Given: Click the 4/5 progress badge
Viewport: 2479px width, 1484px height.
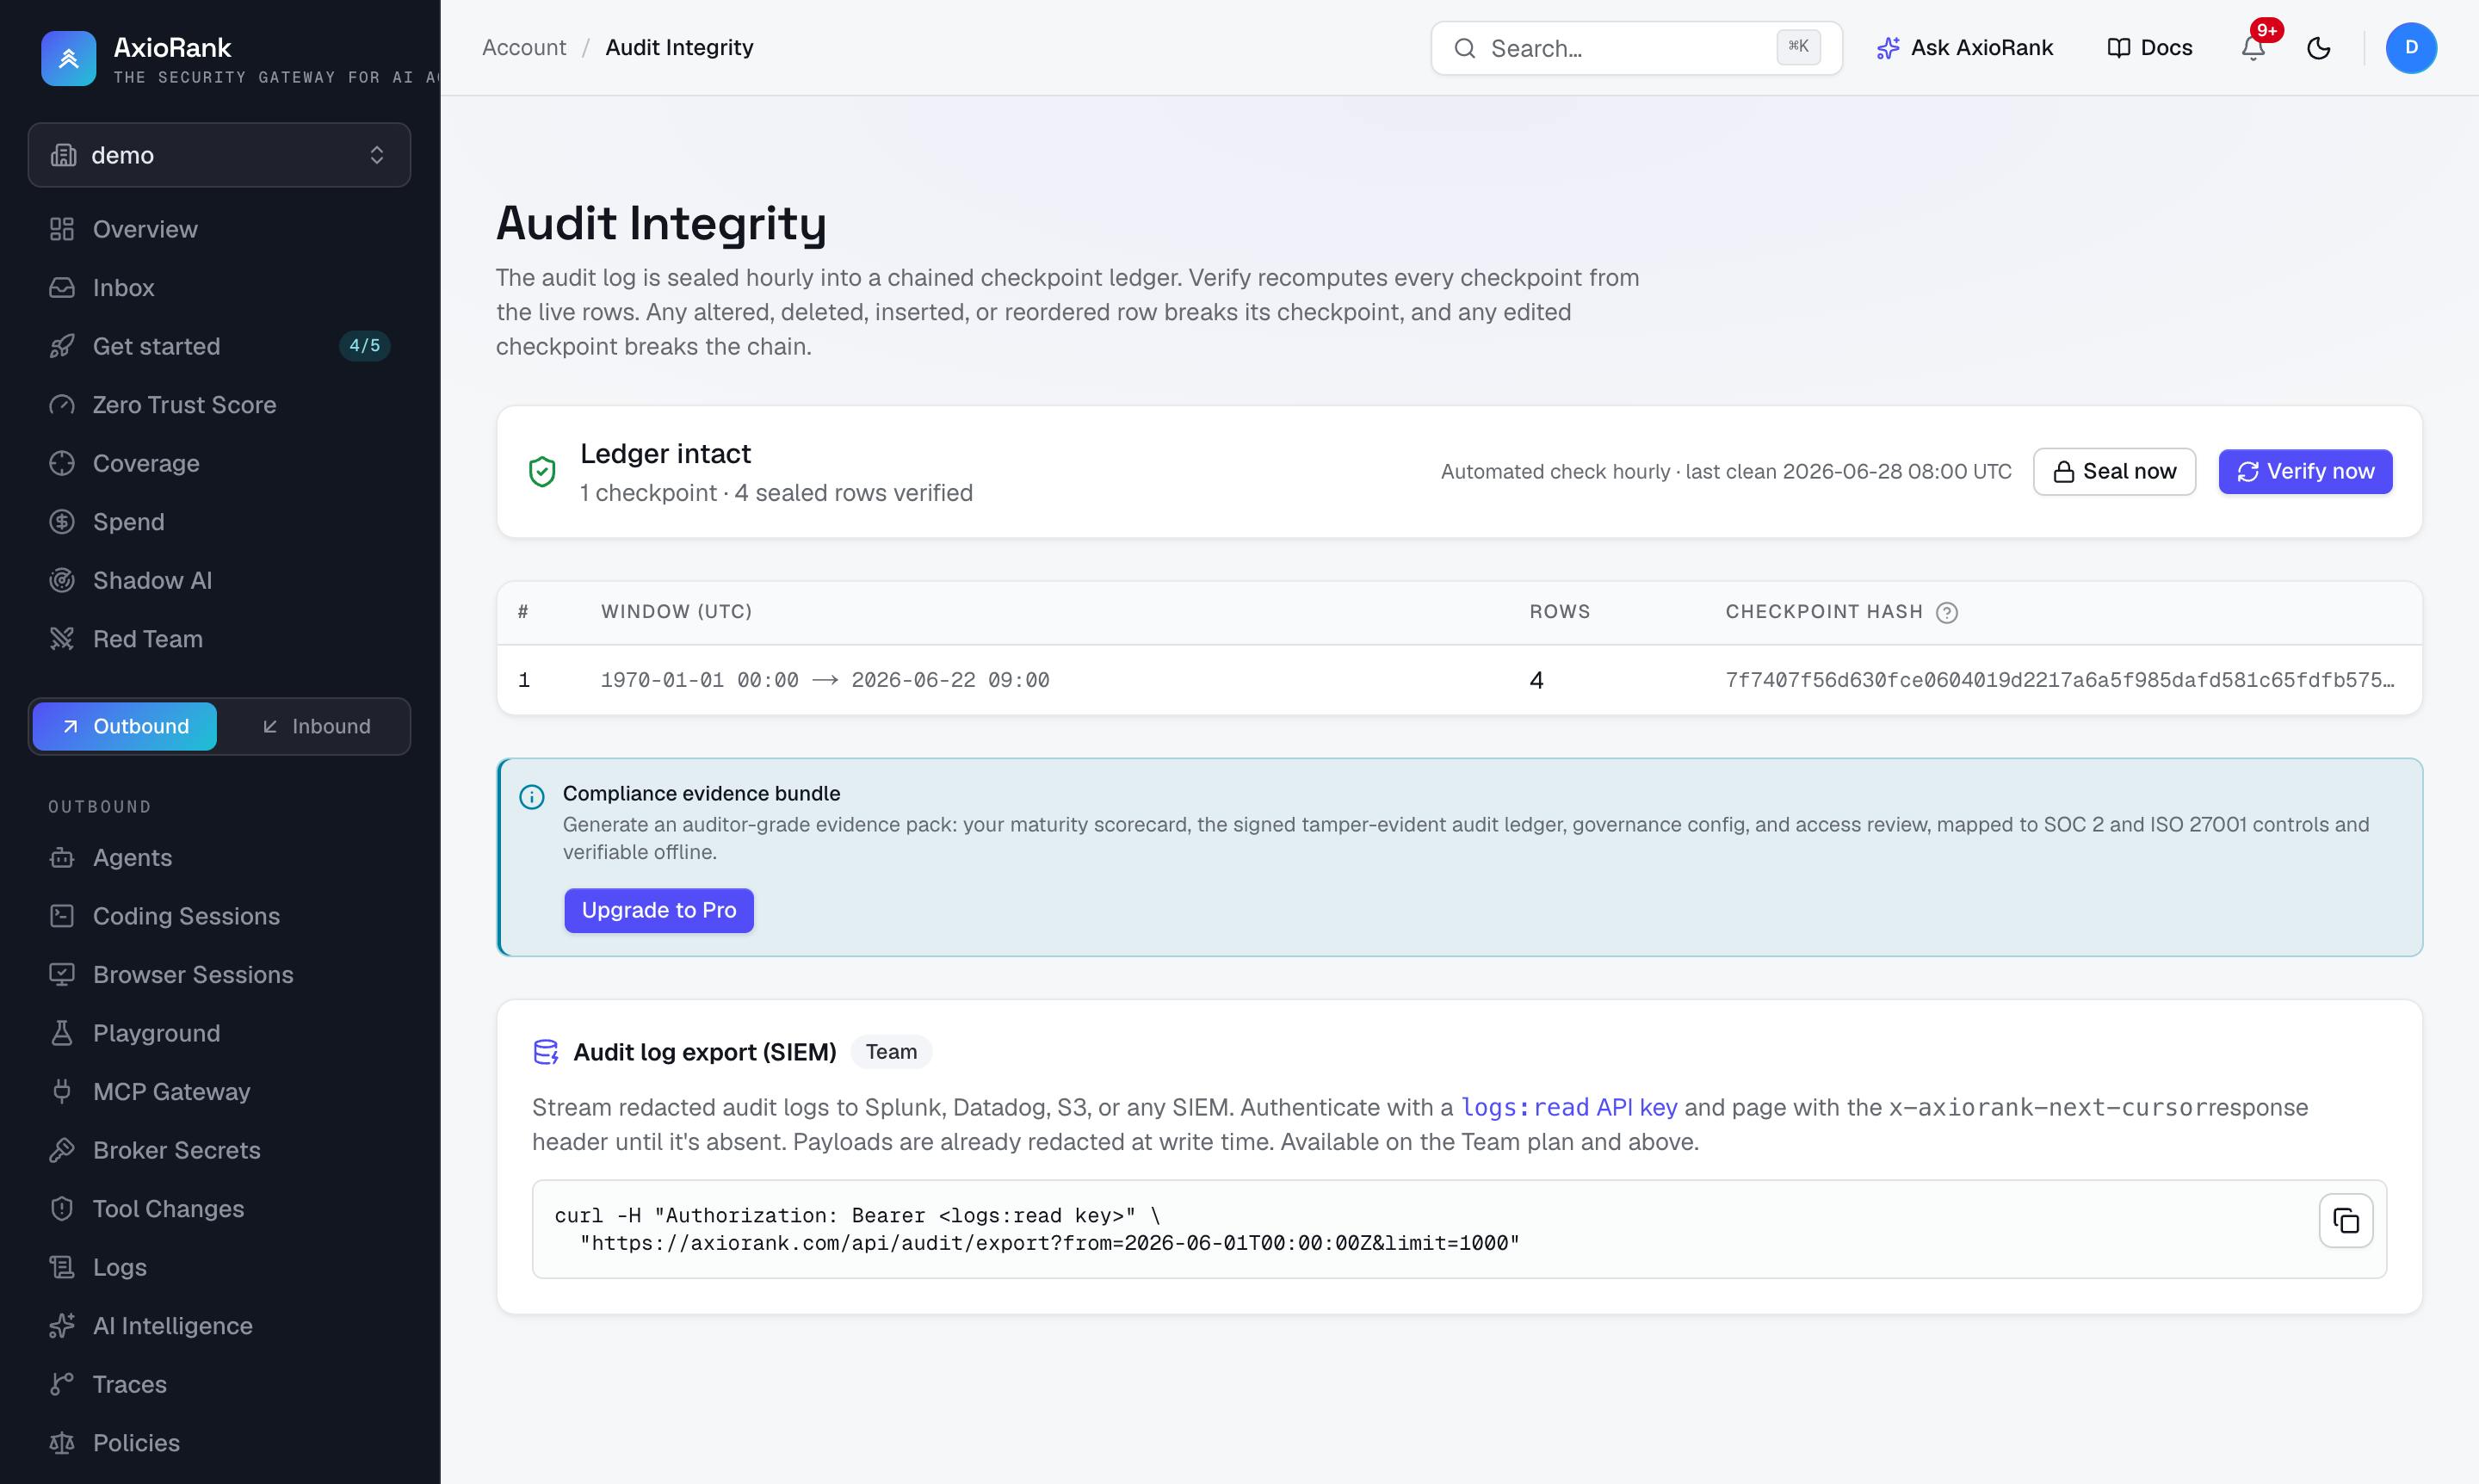Looking at the screenshot, I should pyautogui.click(x=365, y=346).
